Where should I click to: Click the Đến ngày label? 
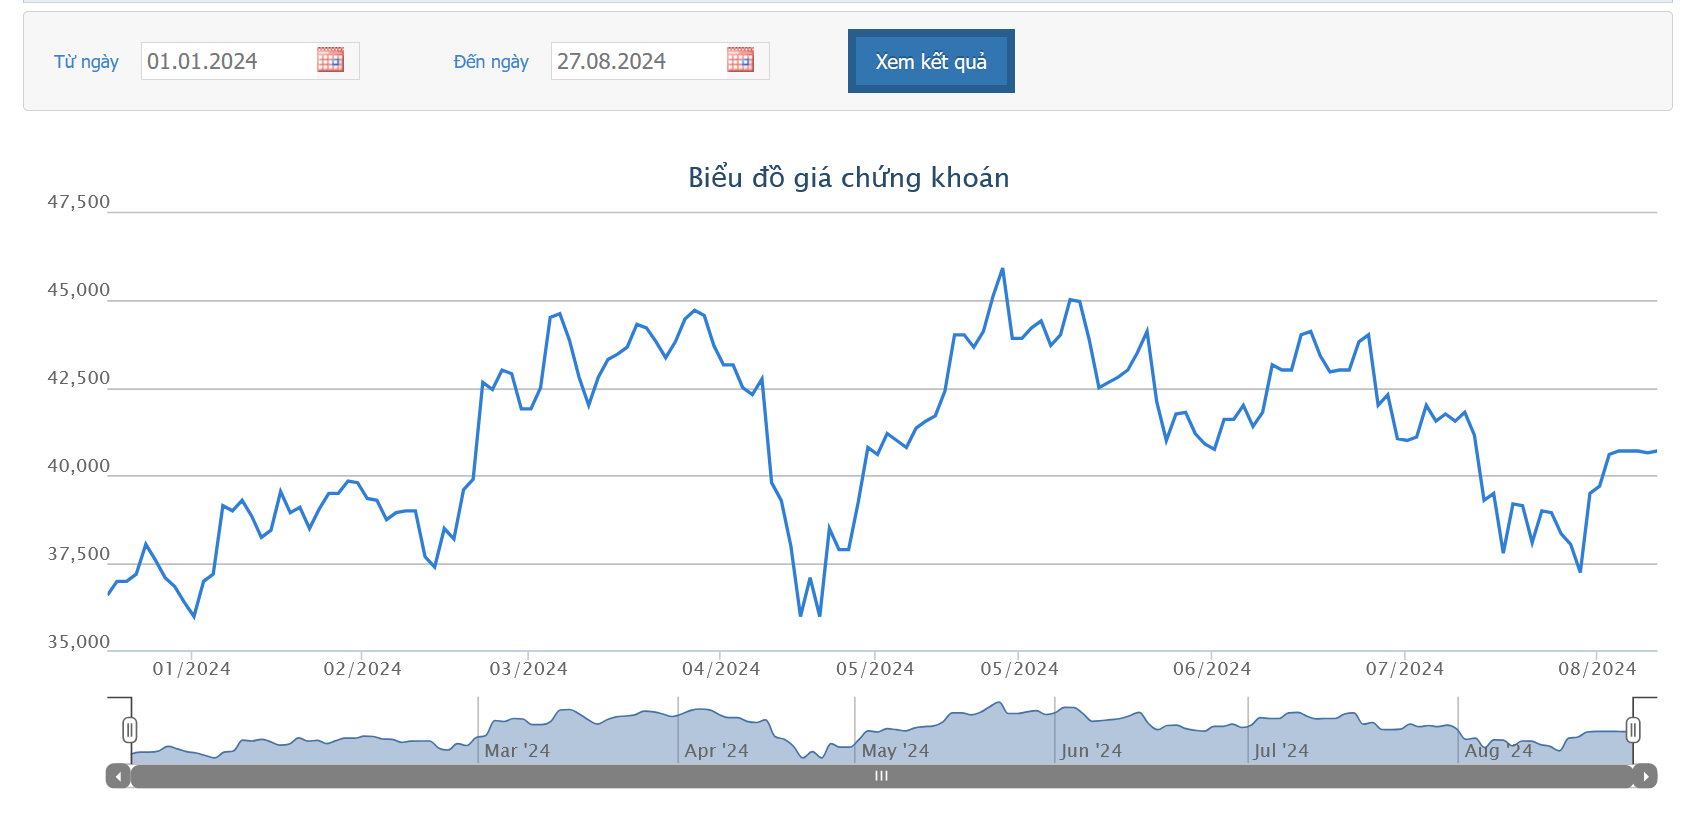pos(491,62)
